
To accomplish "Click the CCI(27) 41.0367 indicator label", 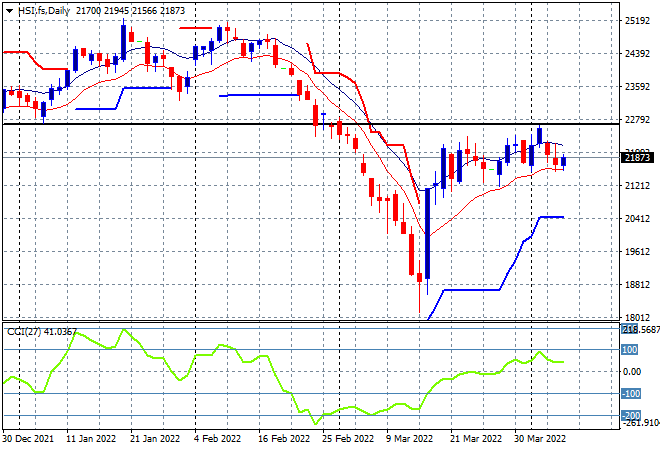I will 42,332.
